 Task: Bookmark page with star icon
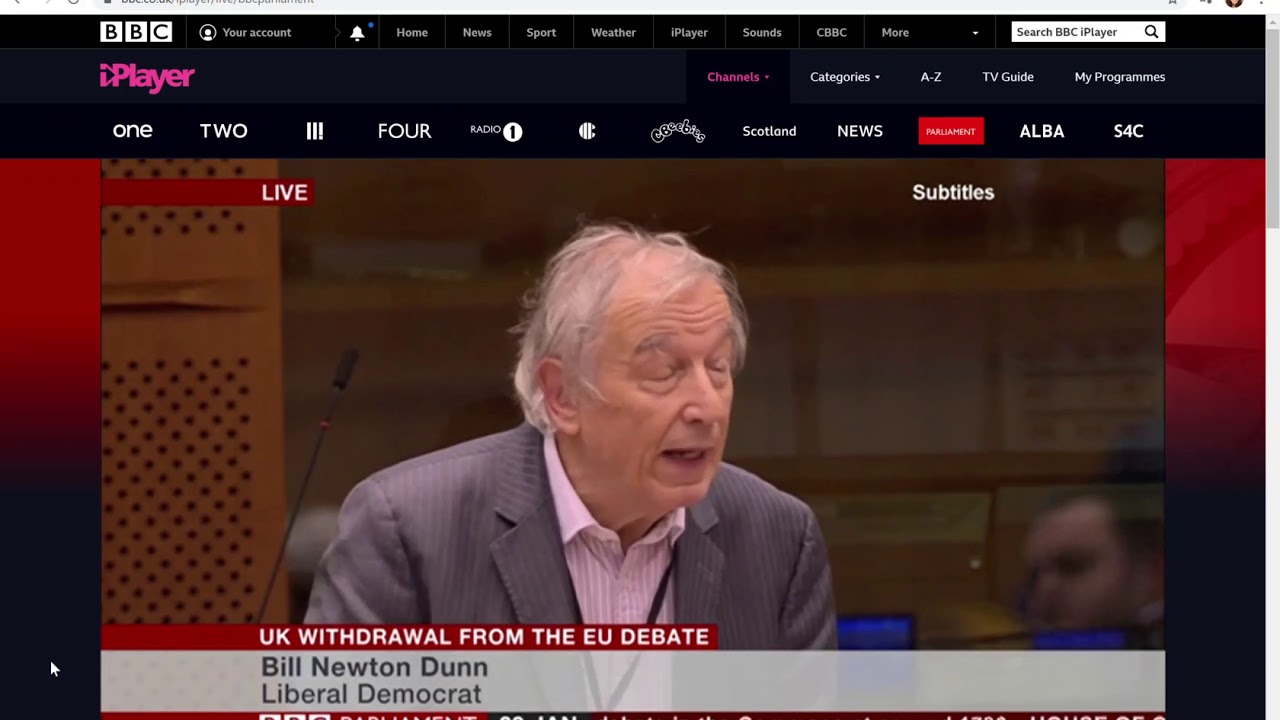pyautogui.click(x=1172, y=2)
